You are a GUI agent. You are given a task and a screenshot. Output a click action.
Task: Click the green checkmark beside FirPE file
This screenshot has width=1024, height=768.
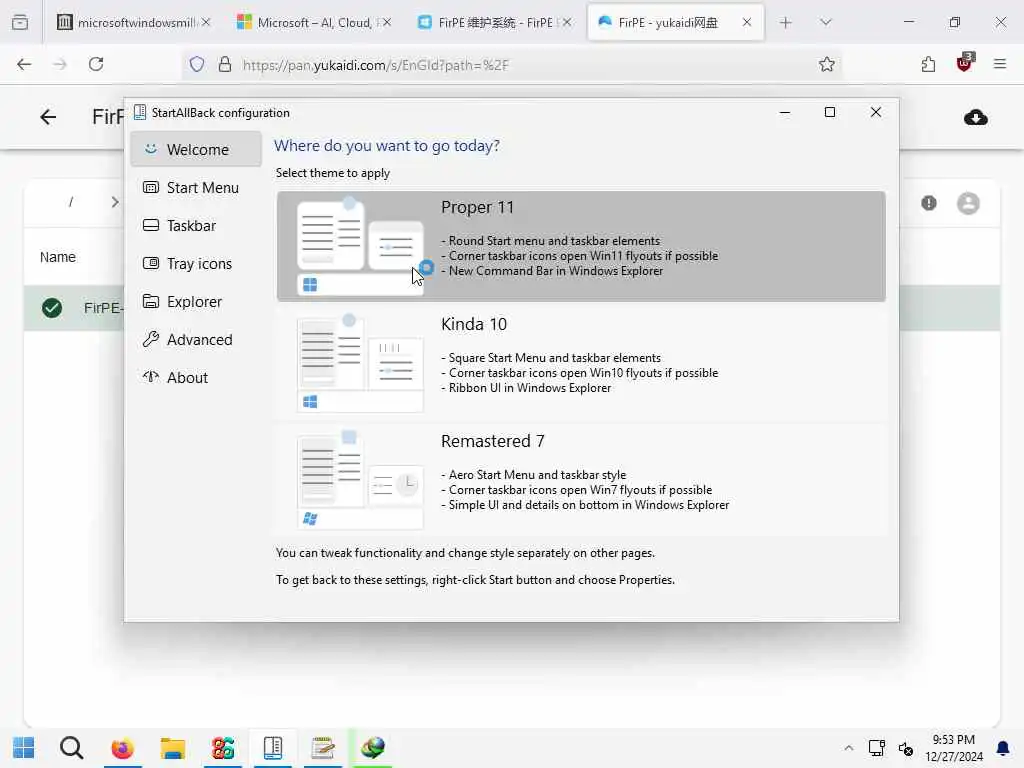52,308
